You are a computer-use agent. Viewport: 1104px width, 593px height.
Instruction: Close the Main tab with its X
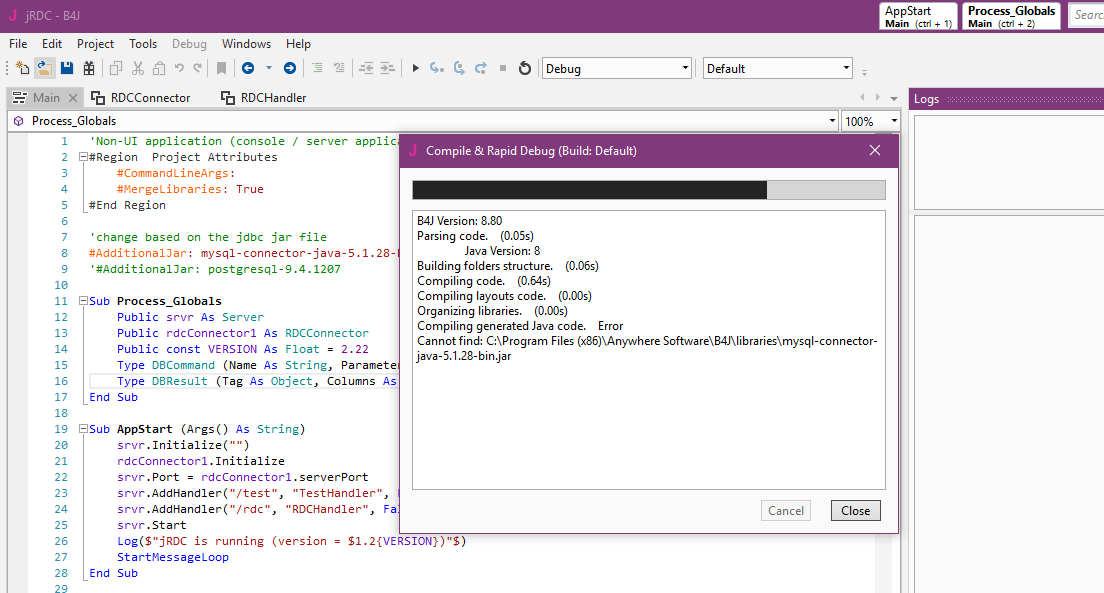pyautogui.click(x=72, y=98)
